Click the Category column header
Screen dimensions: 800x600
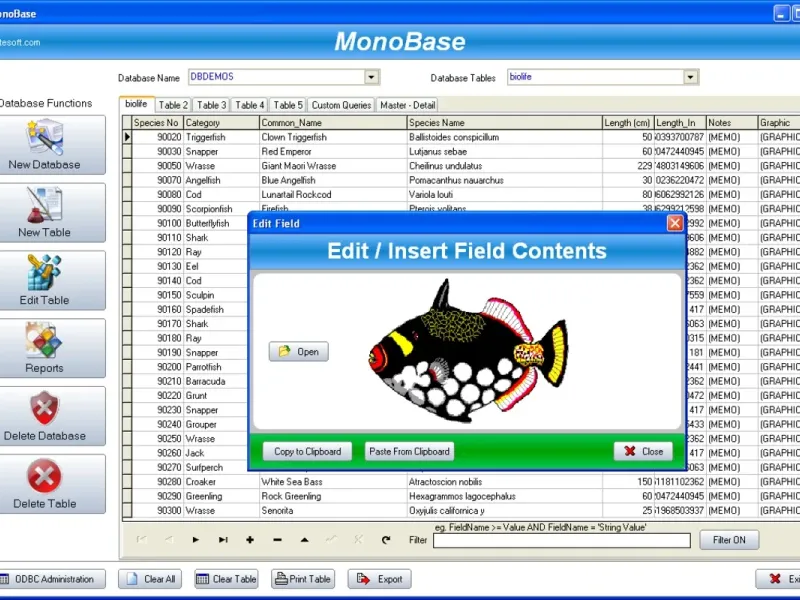point(221,123)
